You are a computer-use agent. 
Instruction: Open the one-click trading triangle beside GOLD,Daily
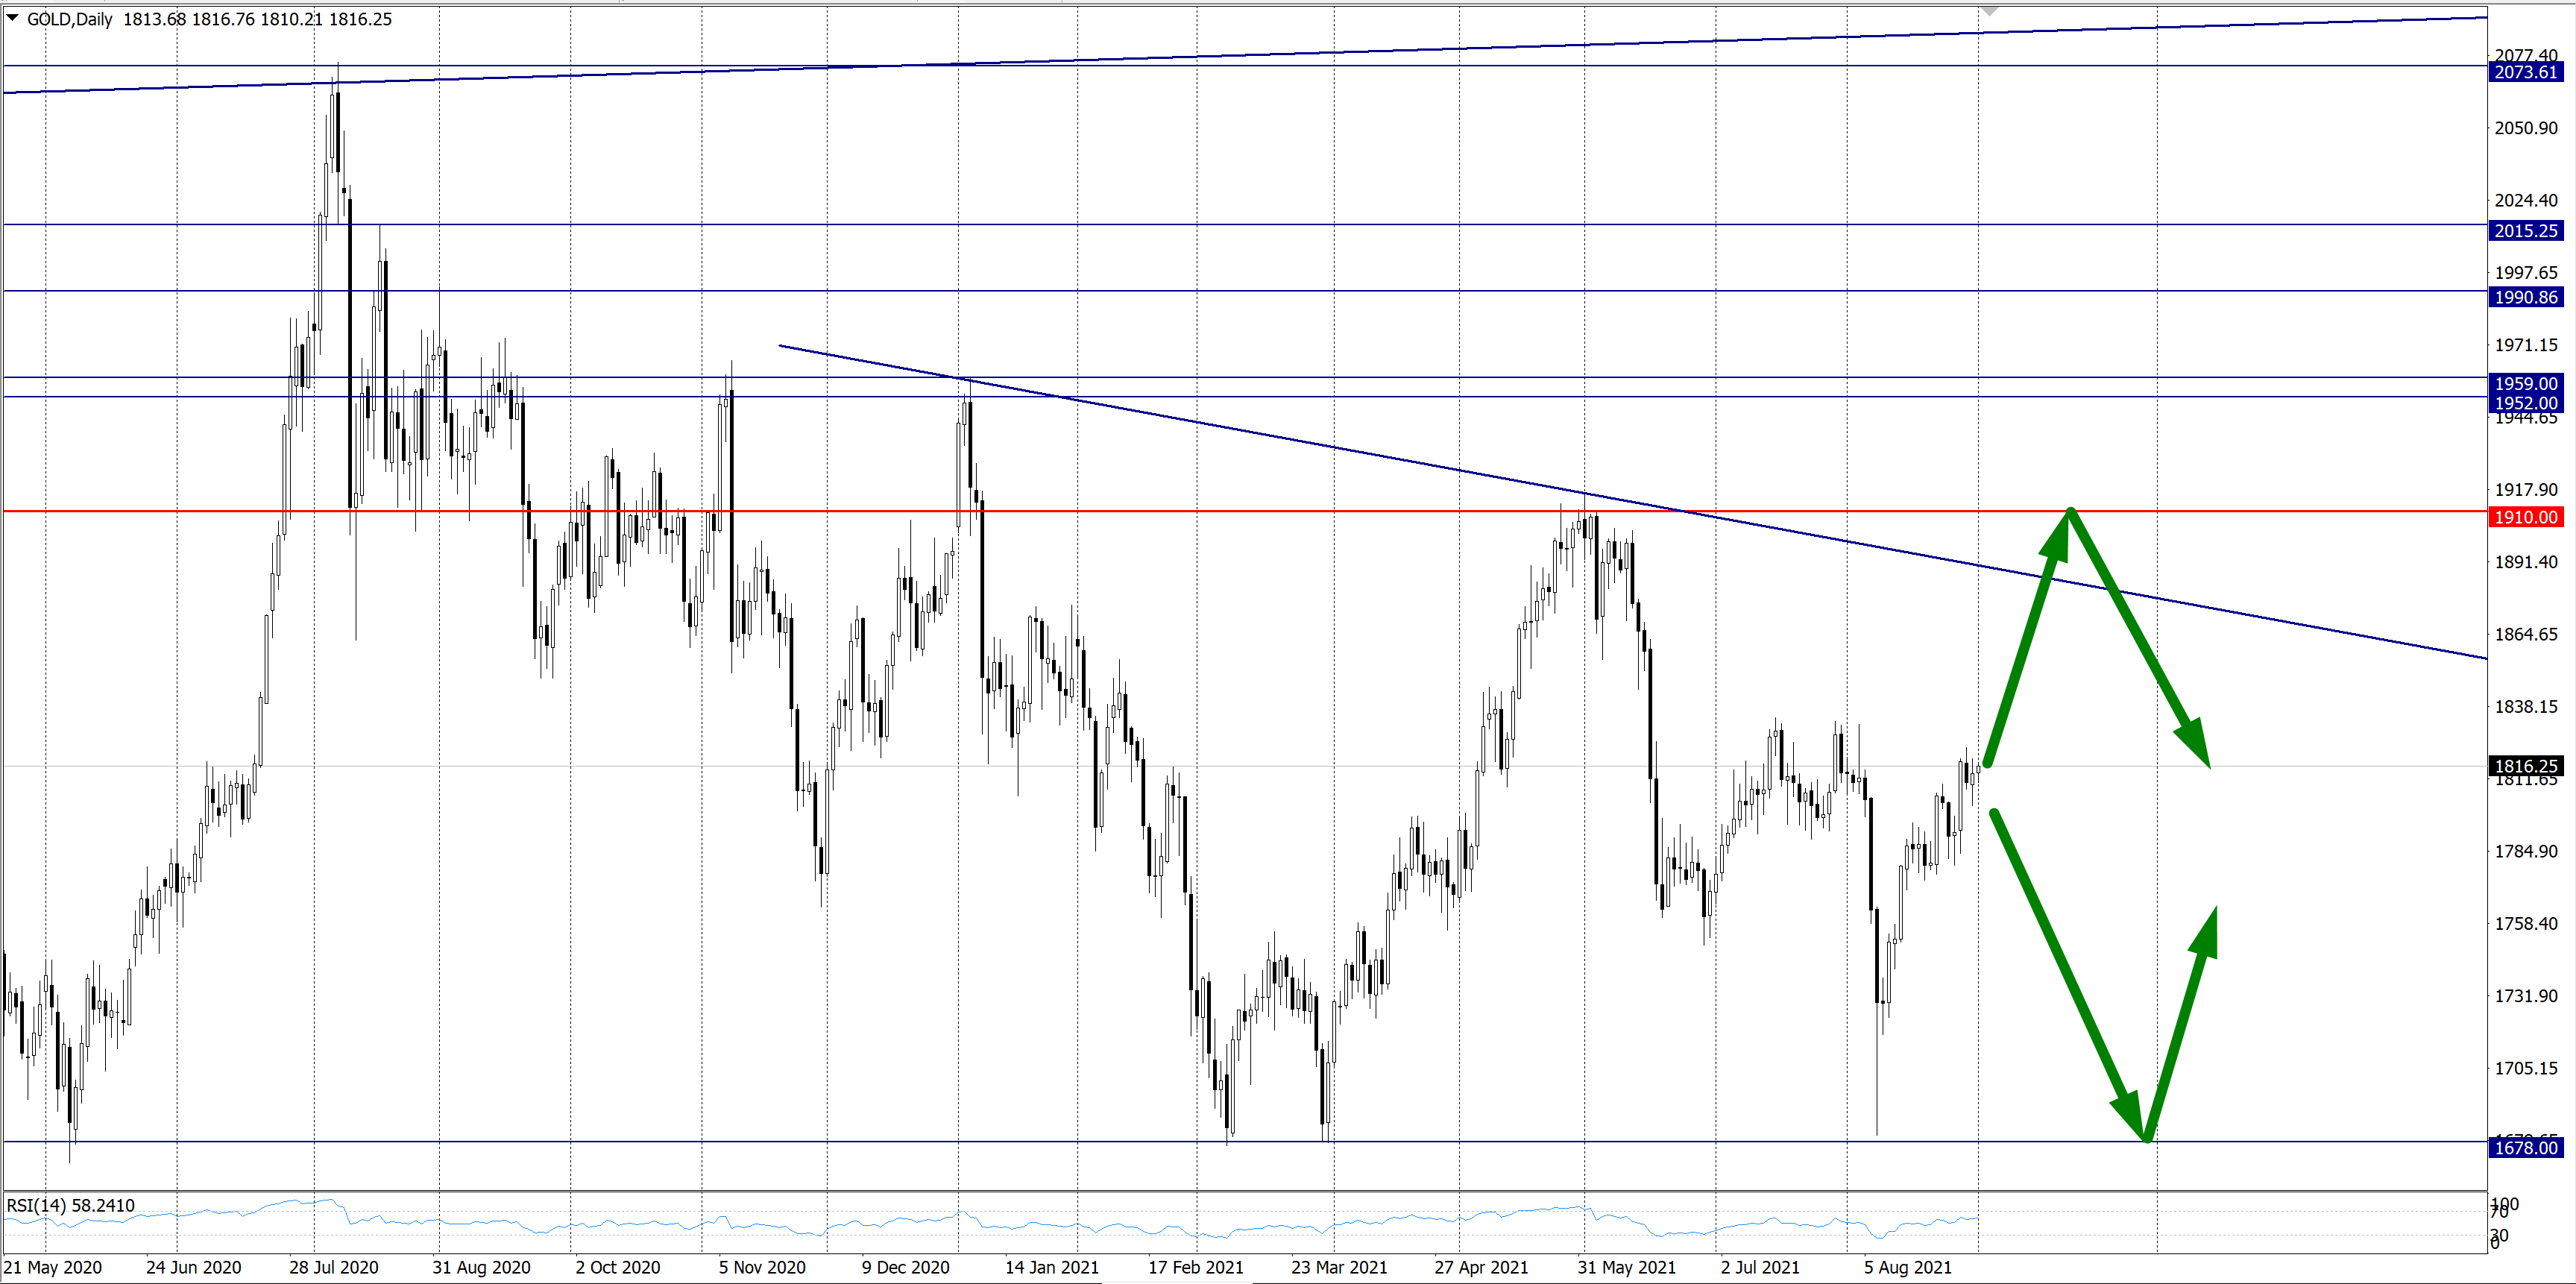pos(12,18)
